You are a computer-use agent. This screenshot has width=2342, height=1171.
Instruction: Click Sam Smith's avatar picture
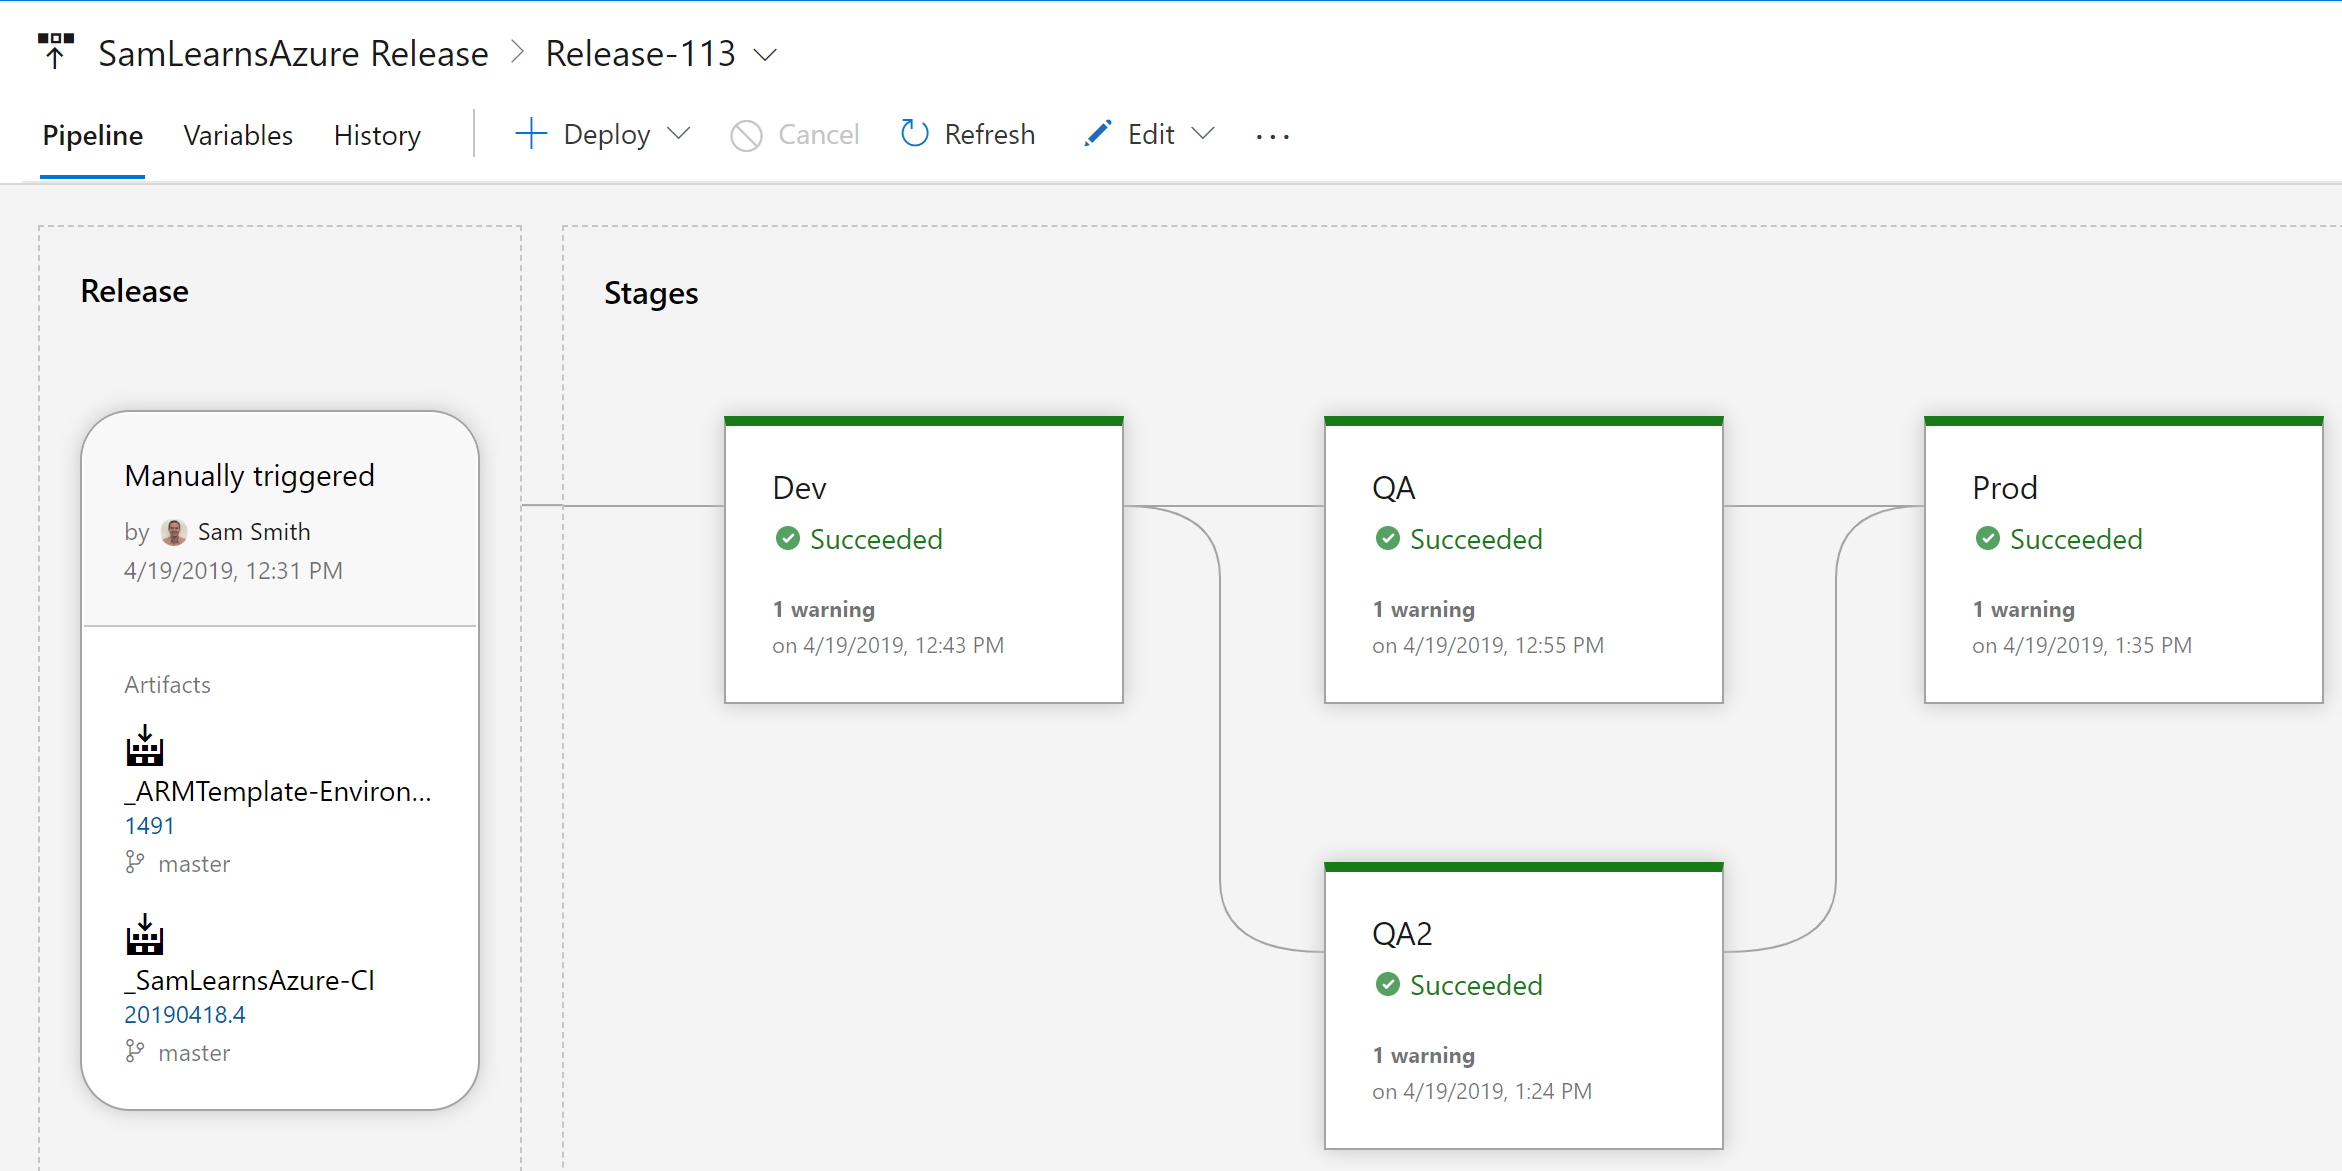click(x=174, y=532)
